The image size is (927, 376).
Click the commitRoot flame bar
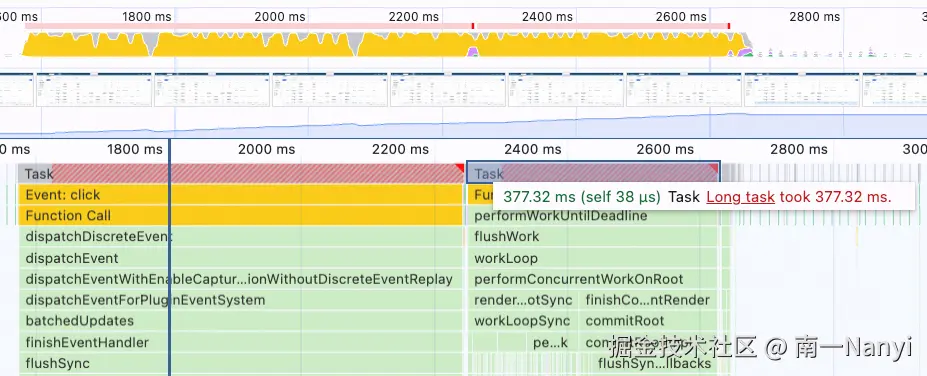coord(648,321)
